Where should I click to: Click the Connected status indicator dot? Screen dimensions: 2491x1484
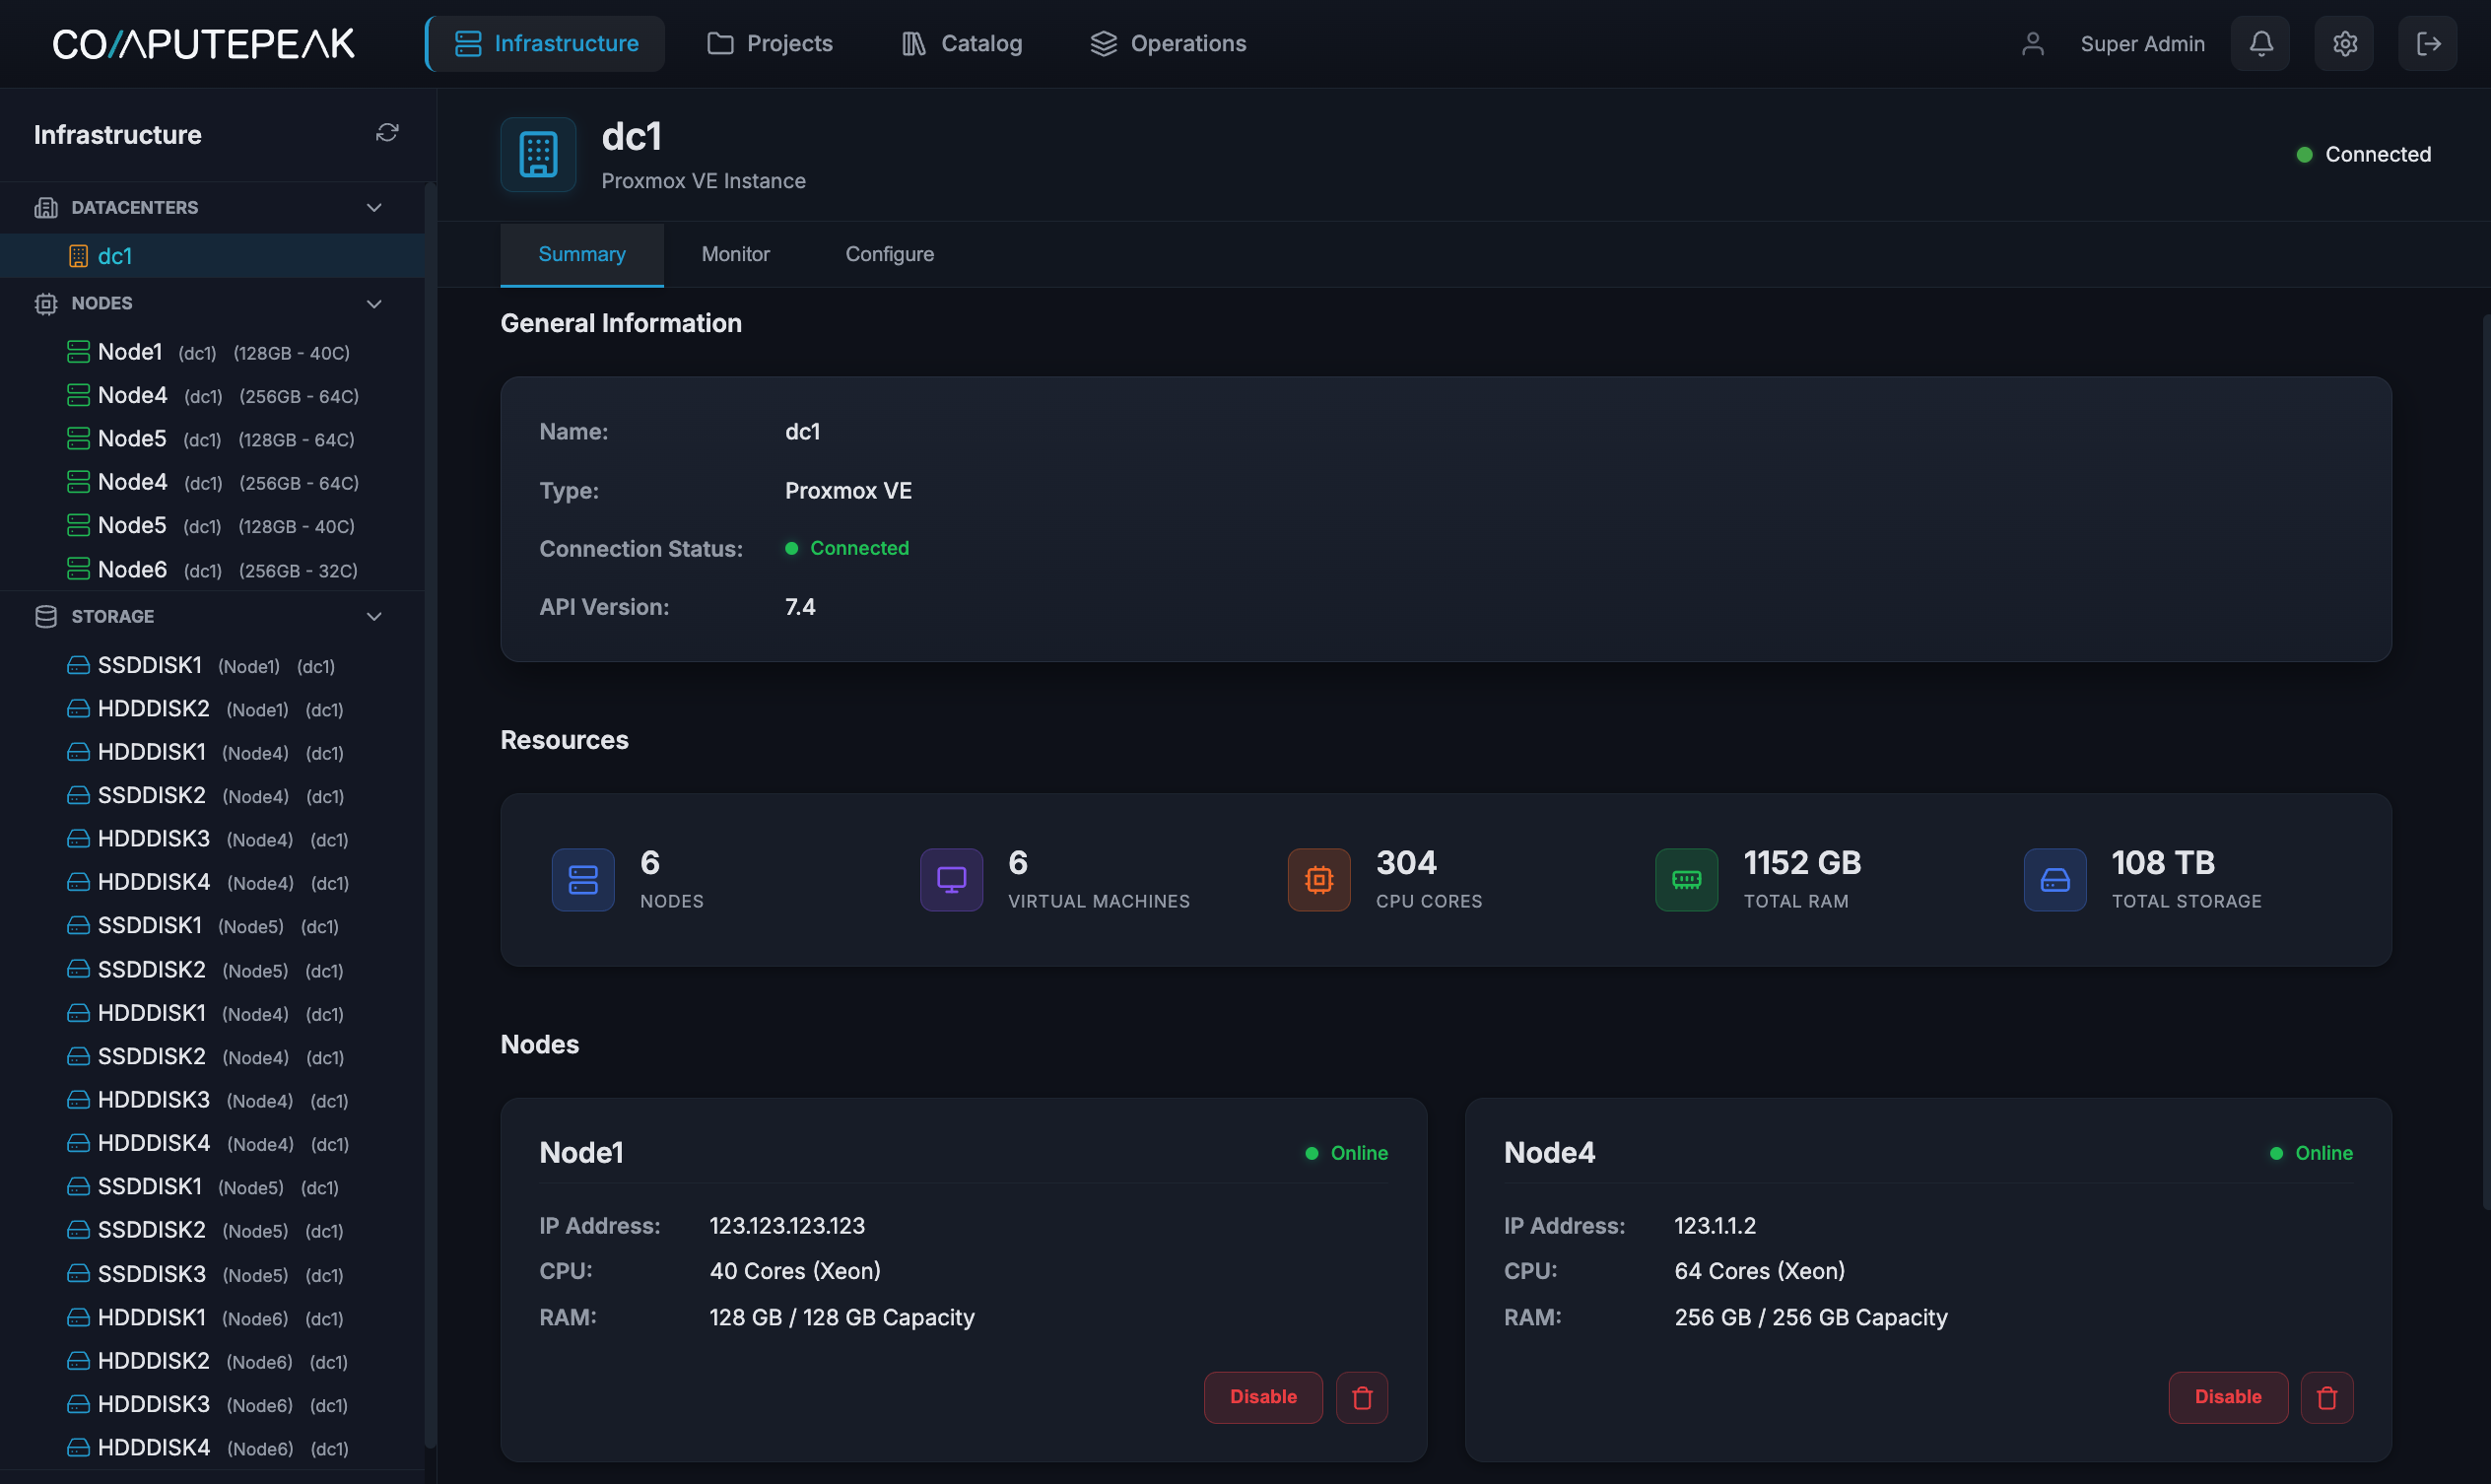(2305, 154)
